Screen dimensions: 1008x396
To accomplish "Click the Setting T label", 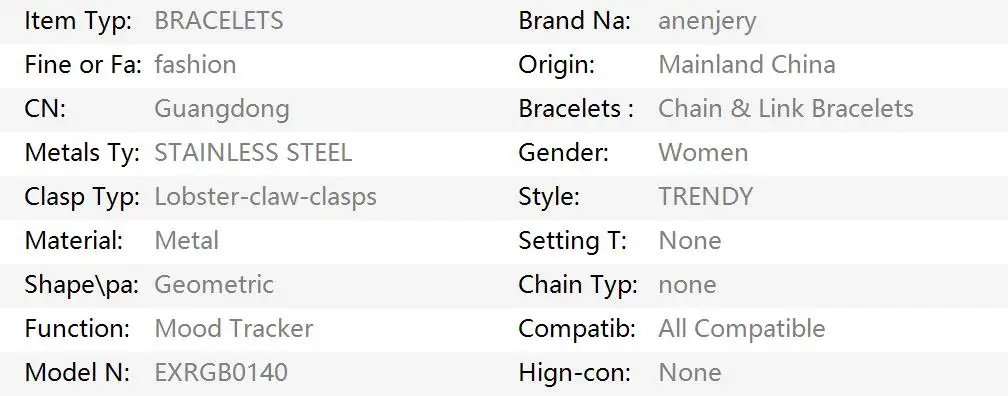I will (572, 241).
